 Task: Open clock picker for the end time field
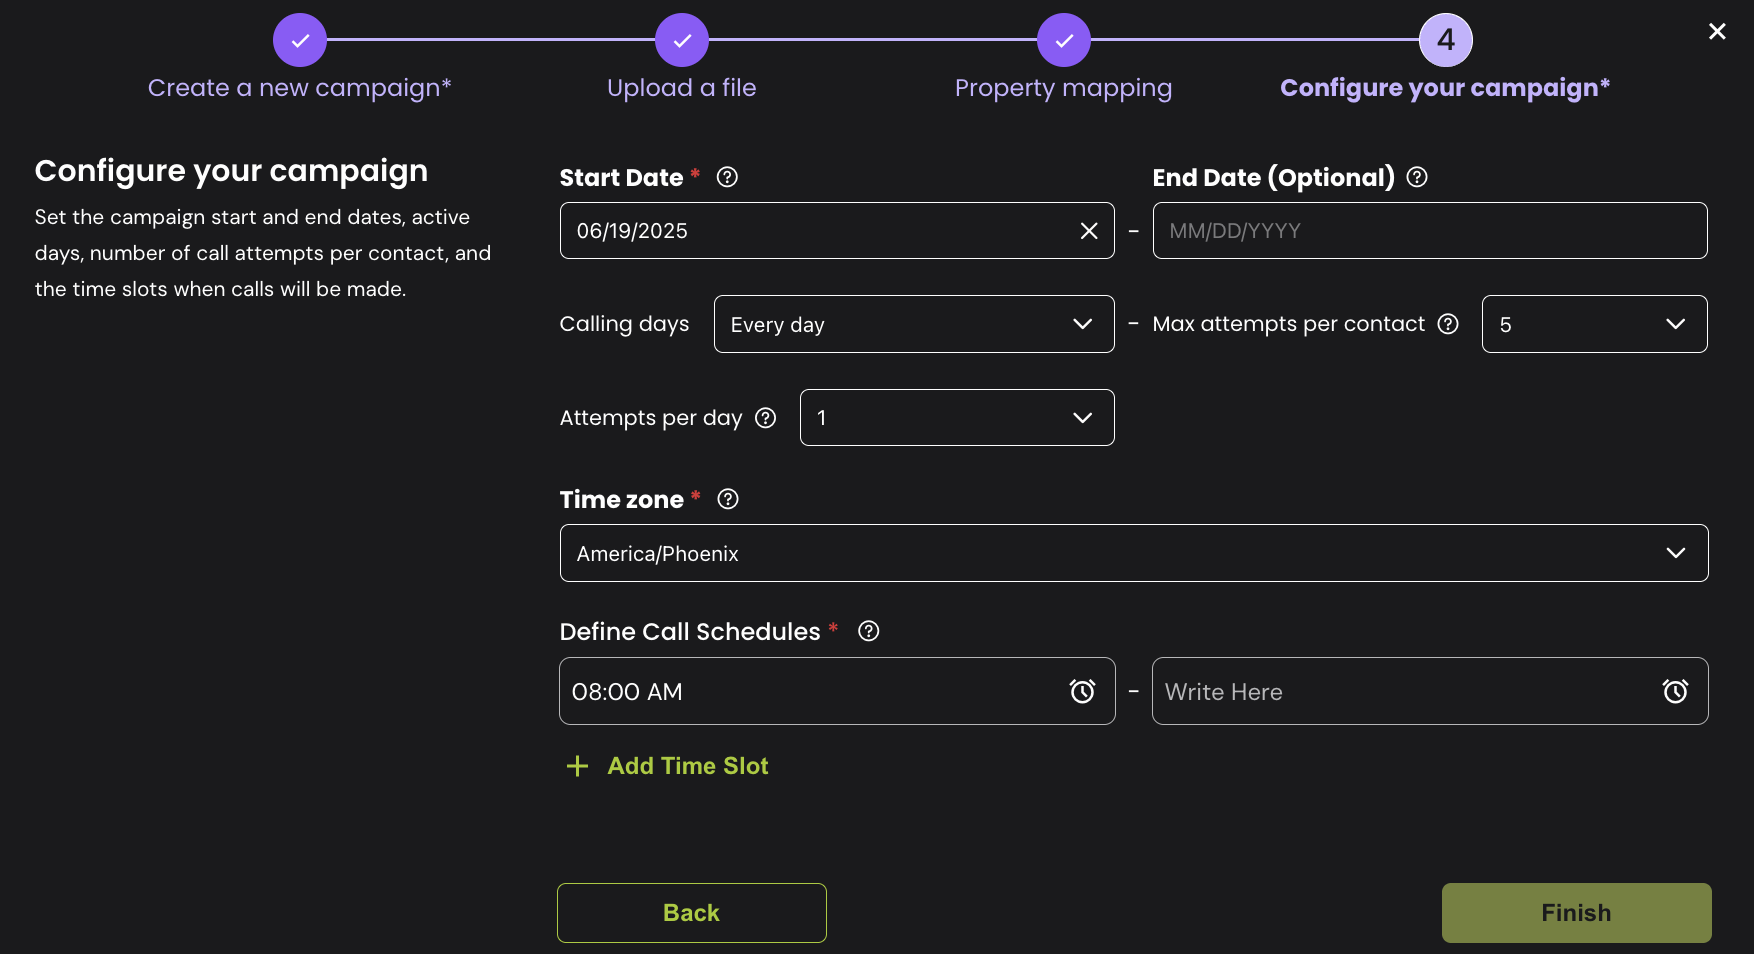(x=1675, y=691)
